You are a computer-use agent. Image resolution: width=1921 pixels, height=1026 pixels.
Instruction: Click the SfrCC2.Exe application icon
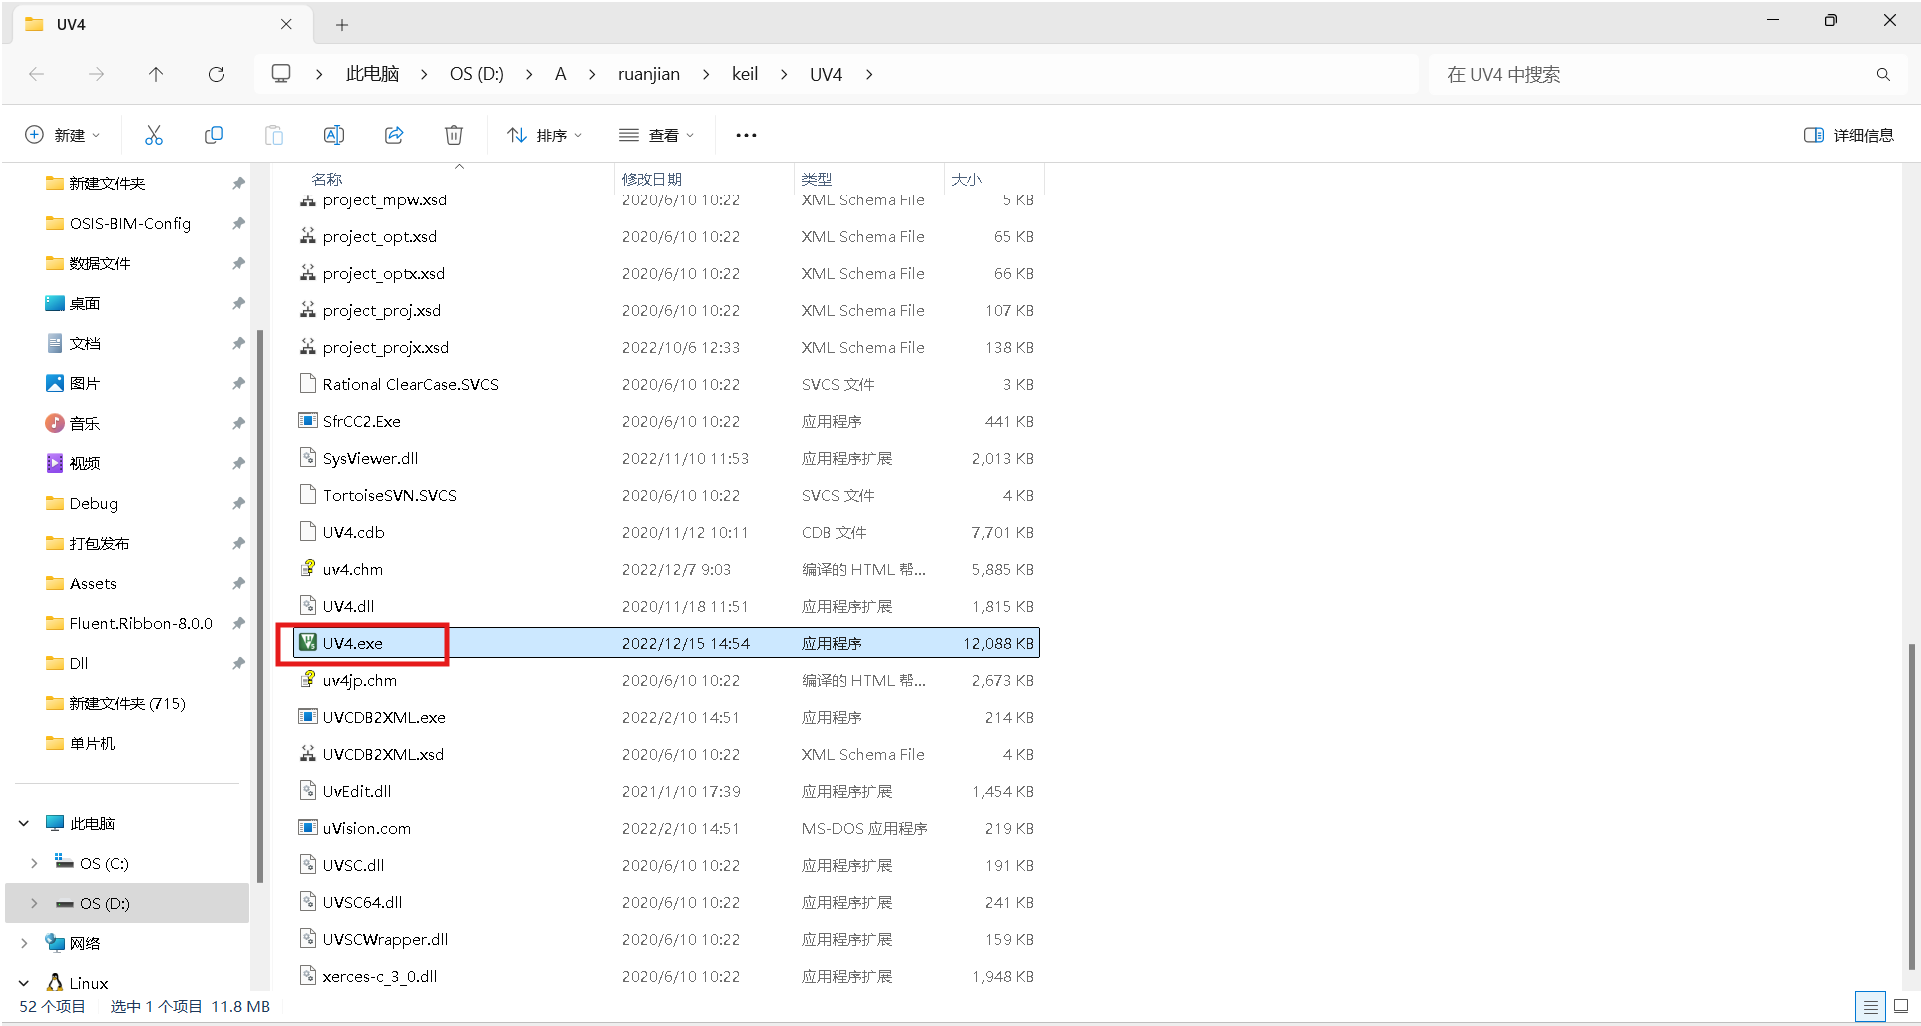tap(308, 421)
